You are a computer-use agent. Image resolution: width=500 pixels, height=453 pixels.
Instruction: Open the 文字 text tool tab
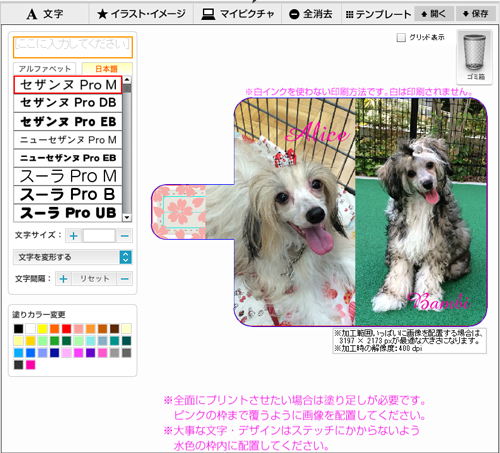click(x=45, y=14)
